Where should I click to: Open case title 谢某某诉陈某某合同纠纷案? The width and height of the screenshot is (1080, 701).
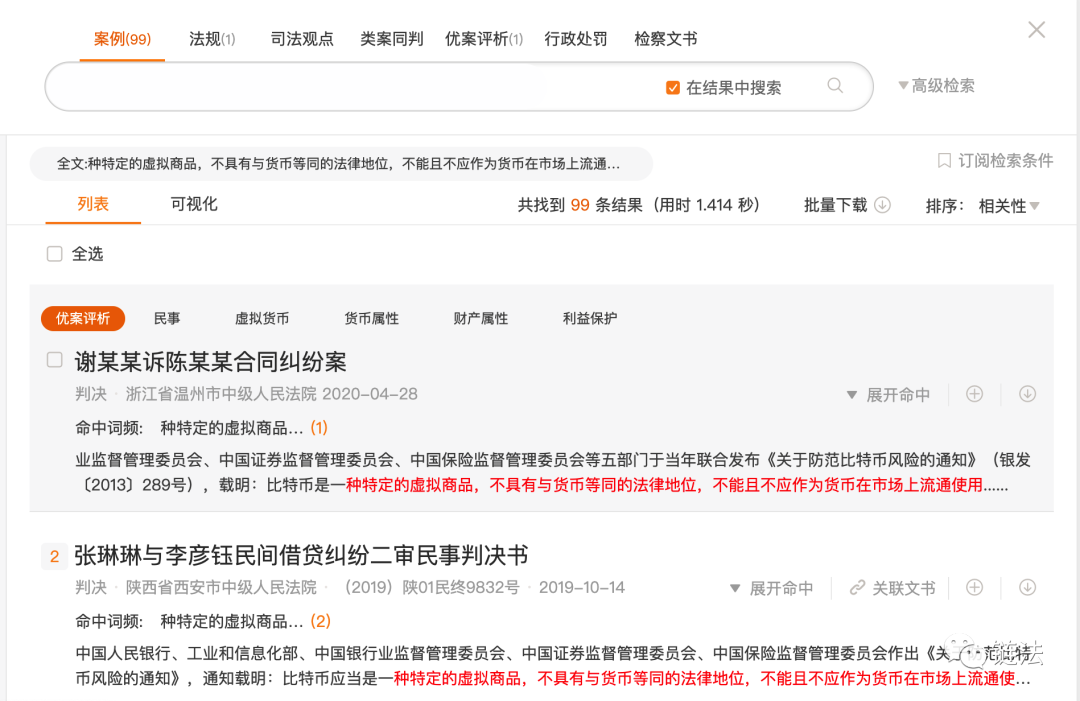click(210, 361)
